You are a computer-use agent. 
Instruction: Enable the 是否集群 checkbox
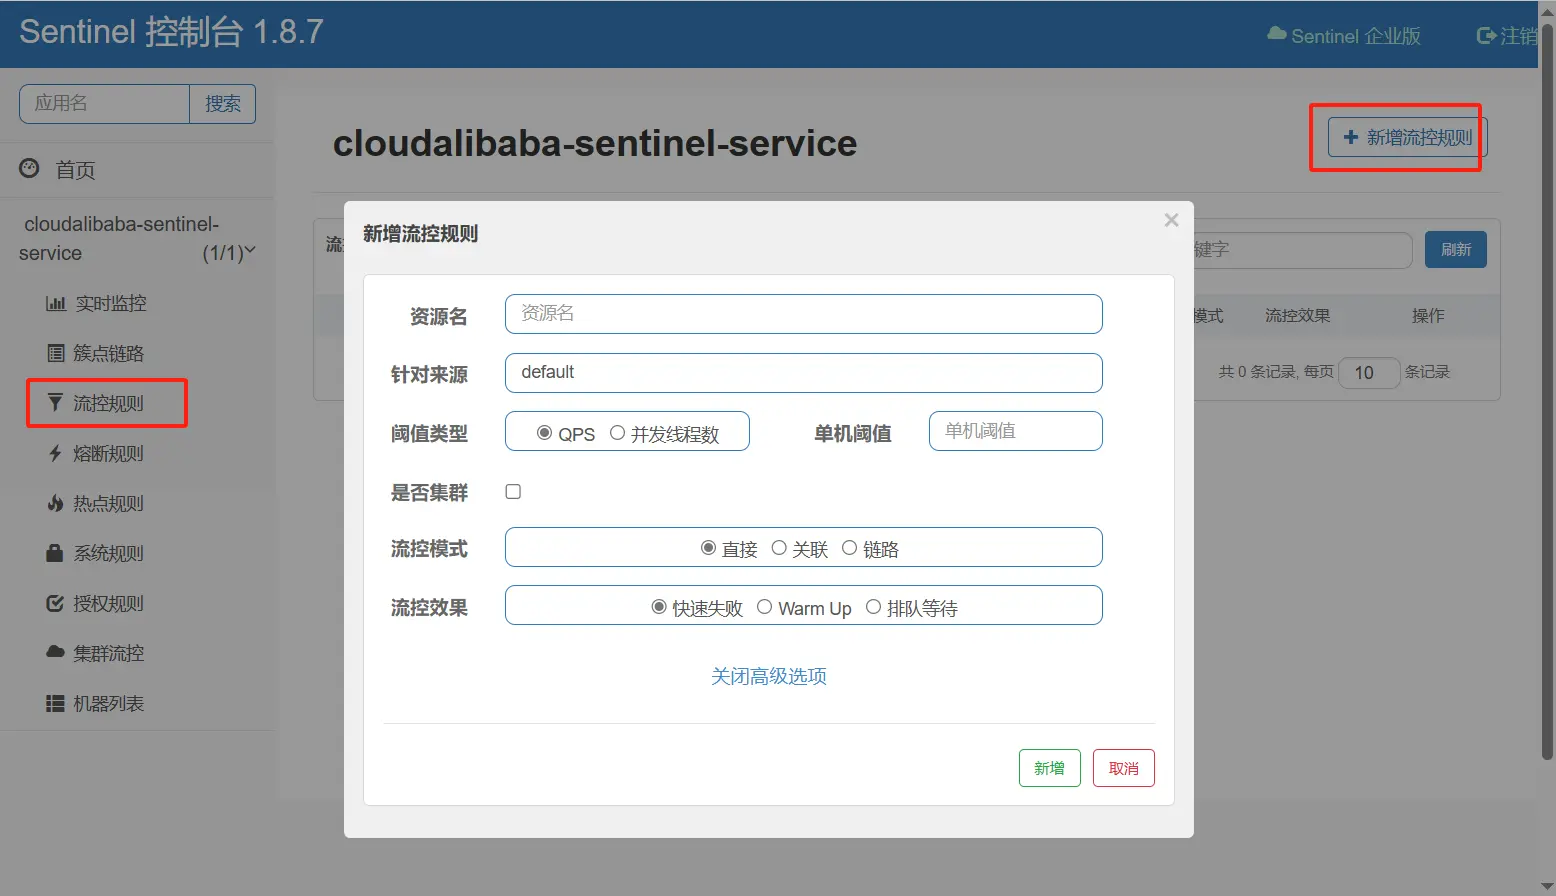[x=513, y=491]
